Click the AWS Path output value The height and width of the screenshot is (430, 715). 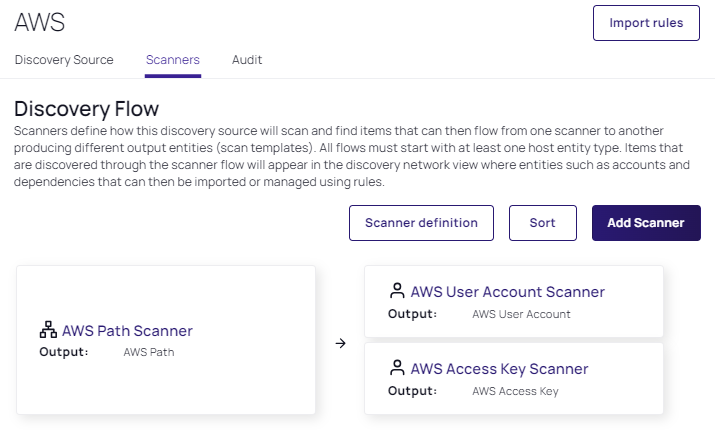coord(149,352)
